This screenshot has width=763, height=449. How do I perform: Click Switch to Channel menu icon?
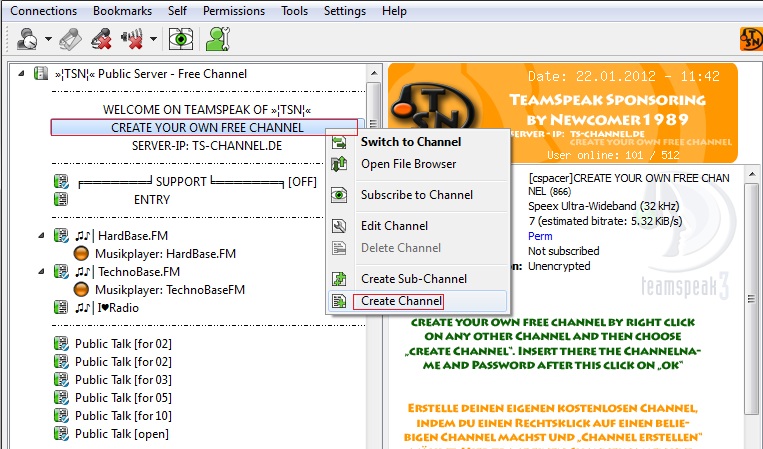pos(339,142)
